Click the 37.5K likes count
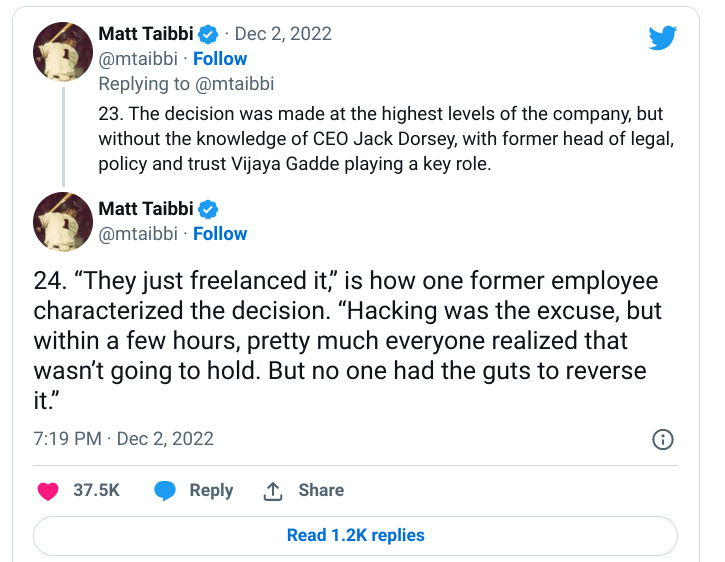 pos(96,490)
